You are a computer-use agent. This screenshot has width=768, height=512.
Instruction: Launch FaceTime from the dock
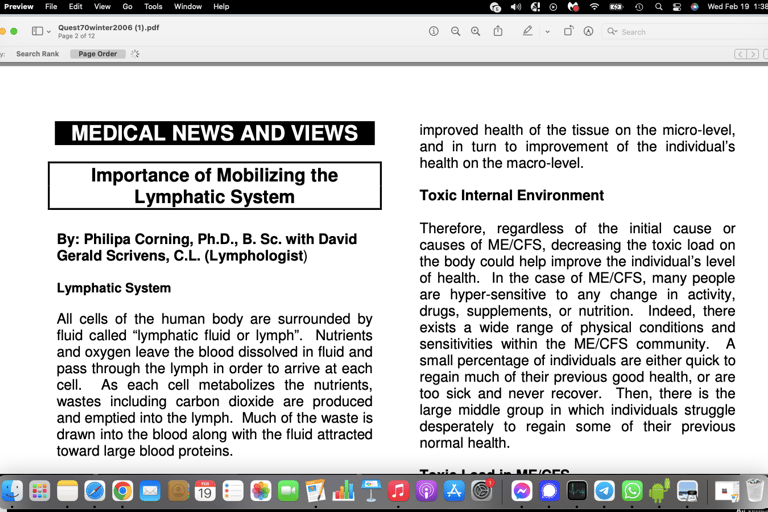click(288, 491)
